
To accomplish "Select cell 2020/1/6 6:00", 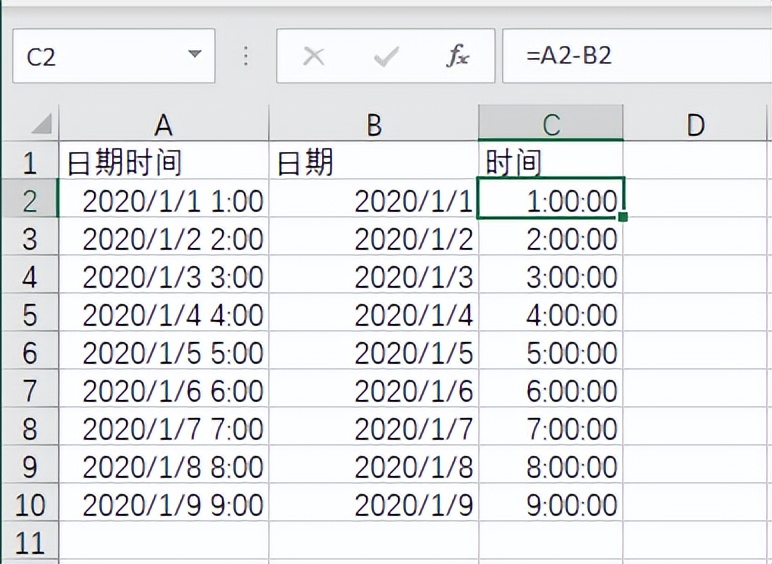I will (164, 388).
